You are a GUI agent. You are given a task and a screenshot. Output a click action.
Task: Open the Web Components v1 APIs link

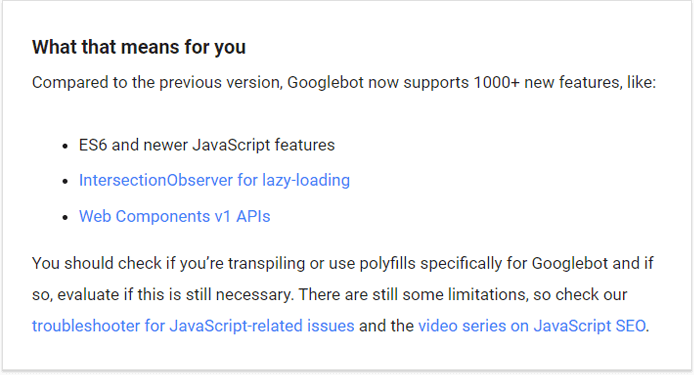pyautogui.click(x=174, y=216)
